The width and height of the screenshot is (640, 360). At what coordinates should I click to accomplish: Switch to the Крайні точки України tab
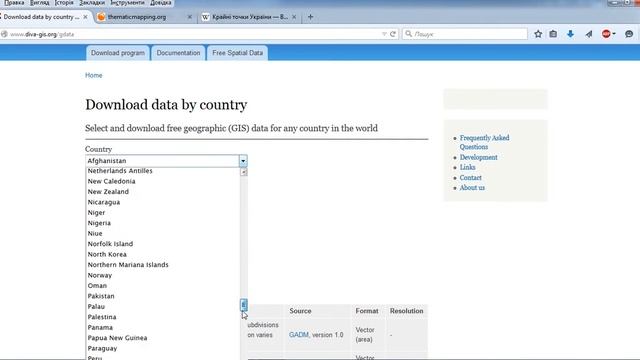(250, 17)
